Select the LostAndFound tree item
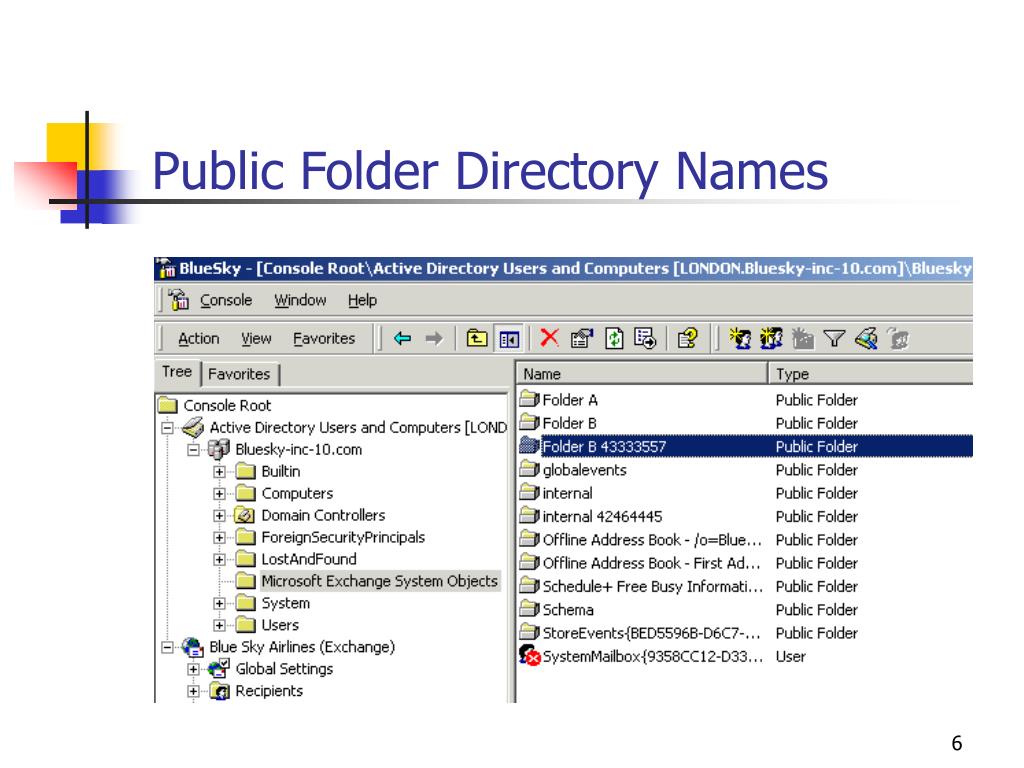1024x768 pixels. click(309, 559)
